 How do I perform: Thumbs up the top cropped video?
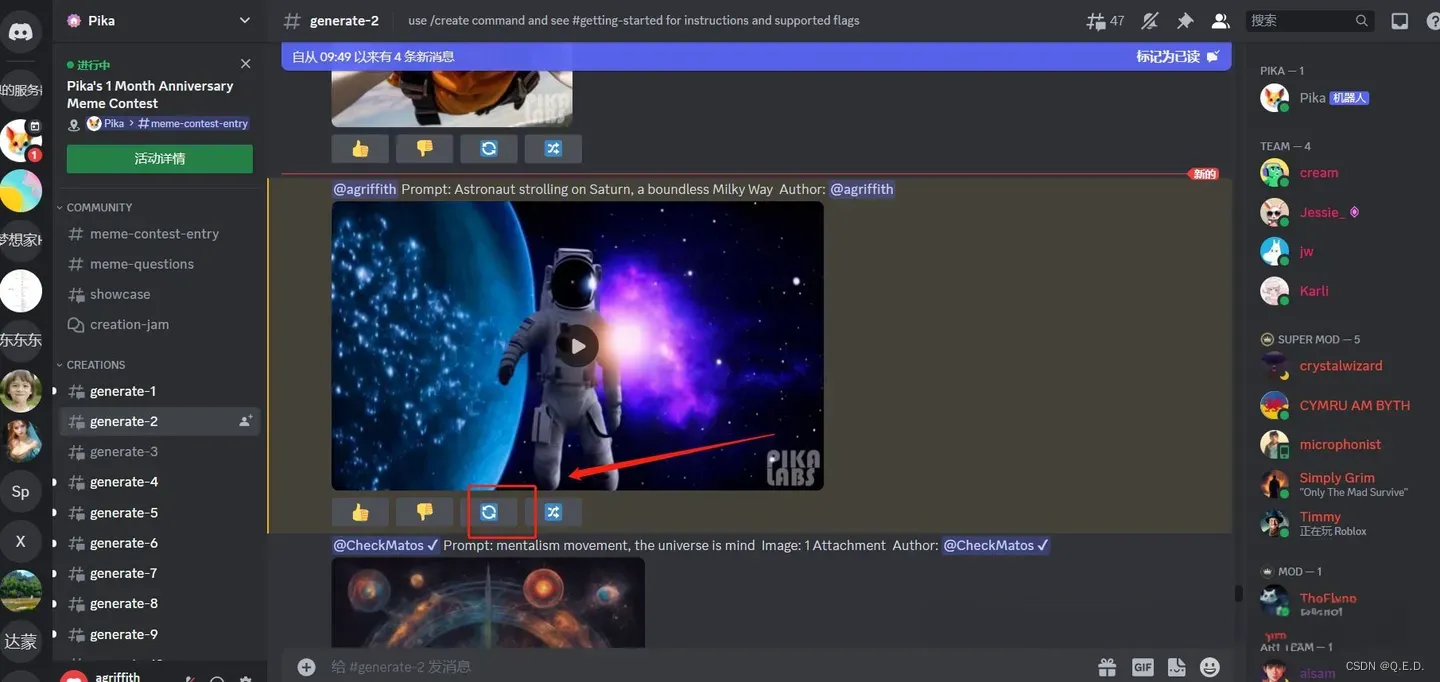360,148
